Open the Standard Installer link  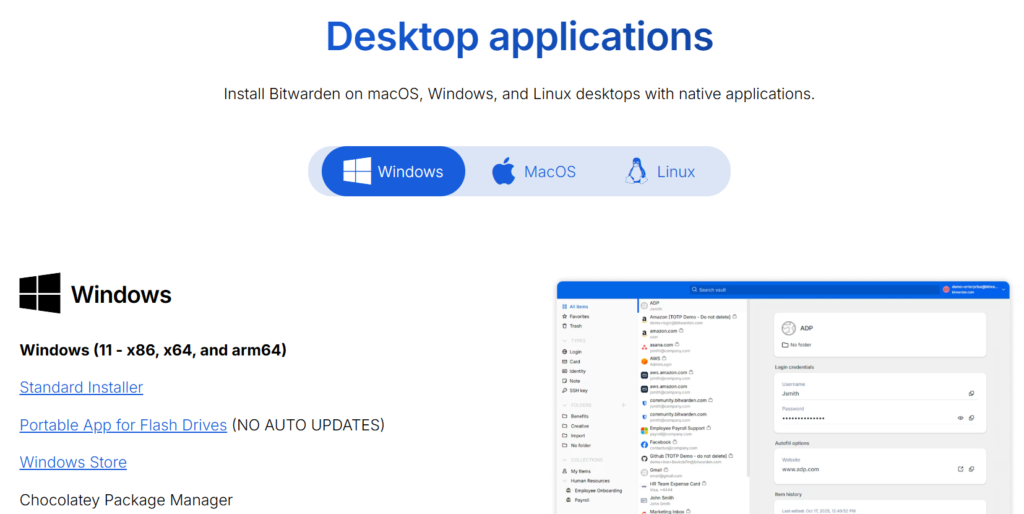point(81,387)
